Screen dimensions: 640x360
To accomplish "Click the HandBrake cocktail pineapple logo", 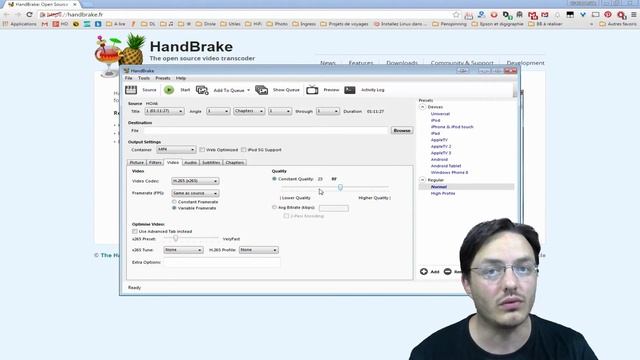I will click(x=120, y=55).
